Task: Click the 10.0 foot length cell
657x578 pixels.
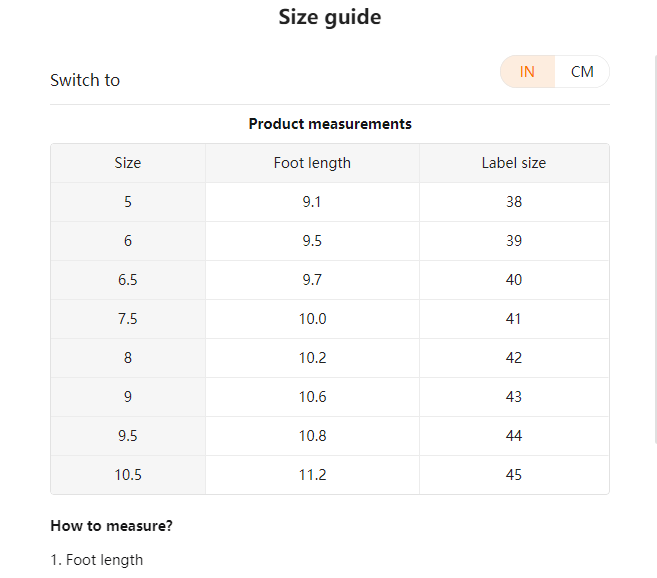Action: point(312,319)
